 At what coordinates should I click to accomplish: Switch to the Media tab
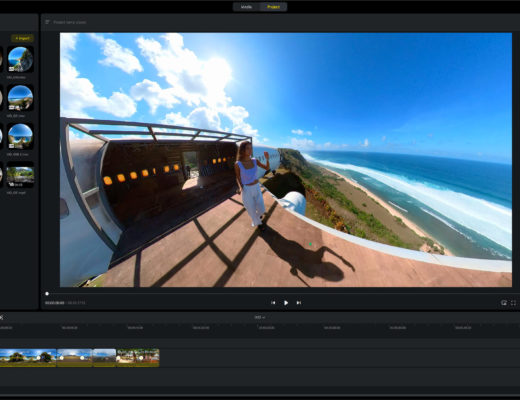coord(246,7)
